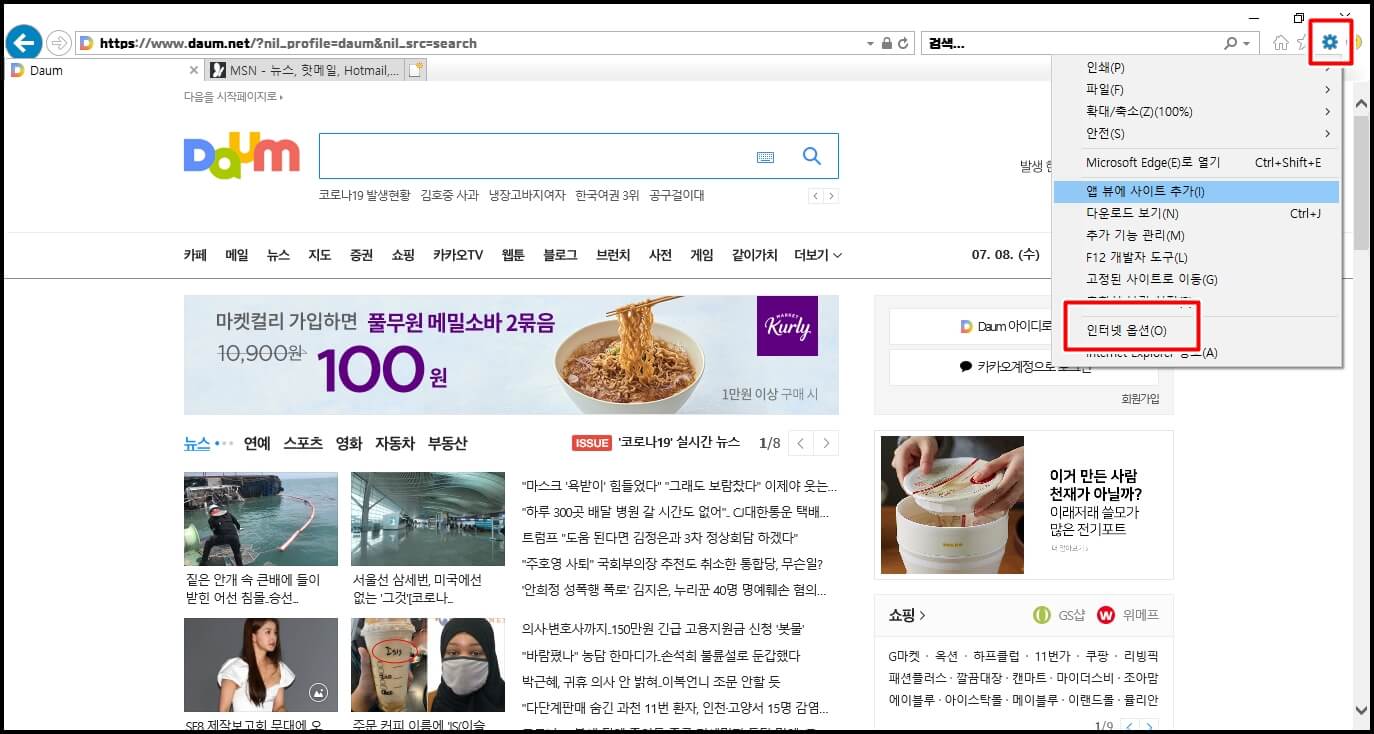Image resolution: width=1374 pixels, height=734 pixels.
Task: Open the gear Tools icon
Action: coord(1329,42)
